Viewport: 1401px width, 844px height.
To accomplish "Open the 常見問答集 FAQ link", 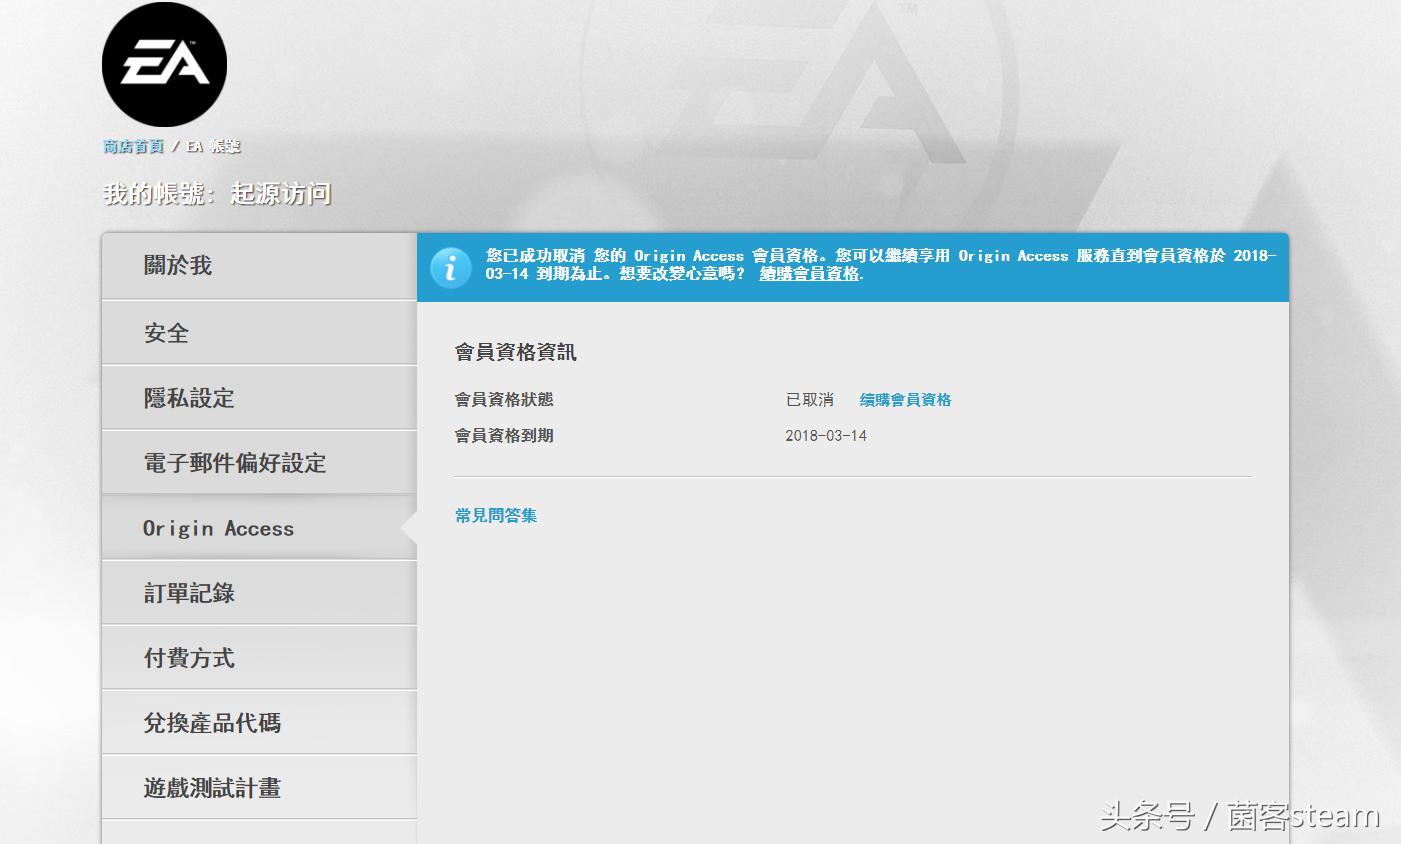I will (496, 516).
